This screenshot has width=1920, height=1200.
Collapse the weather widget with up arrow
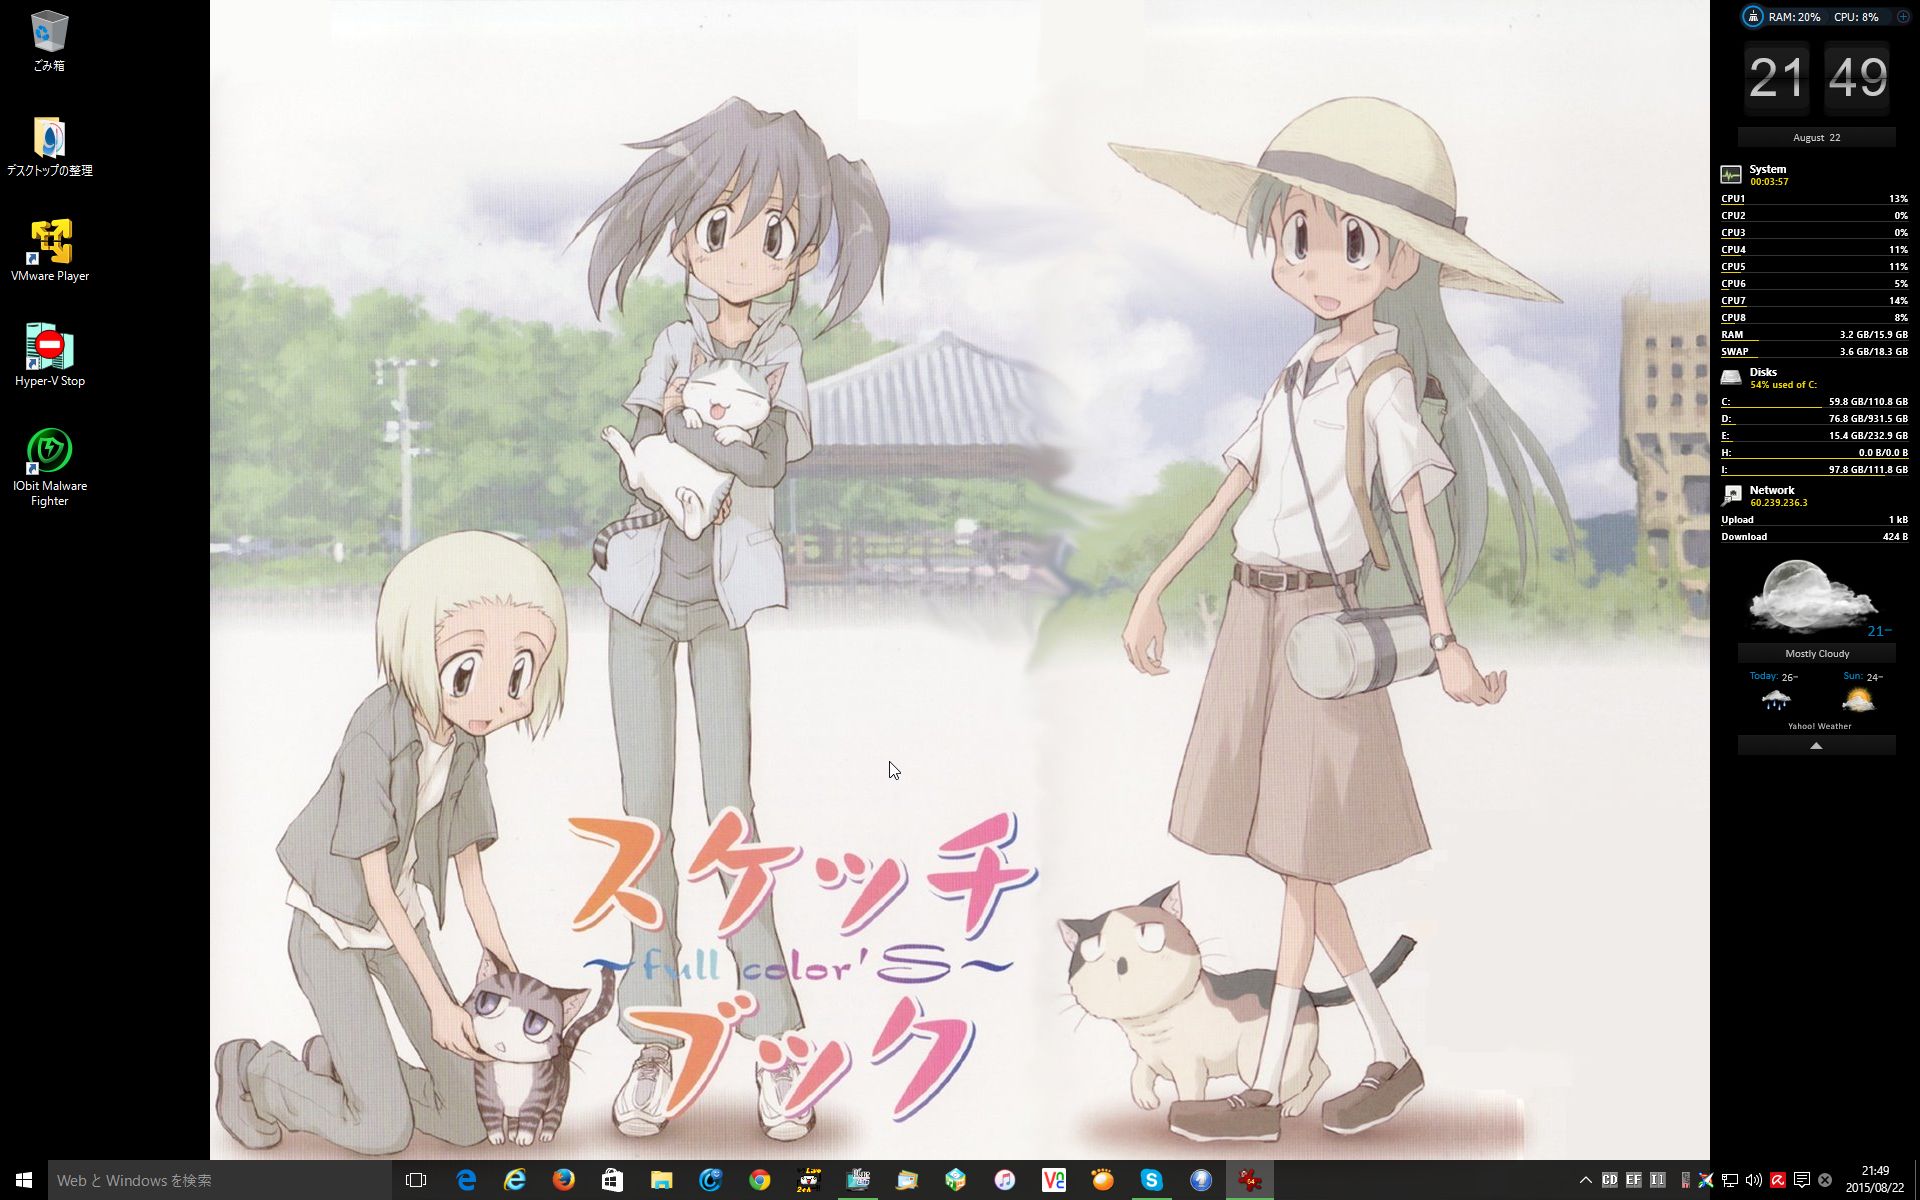(x=1816, y=746)
